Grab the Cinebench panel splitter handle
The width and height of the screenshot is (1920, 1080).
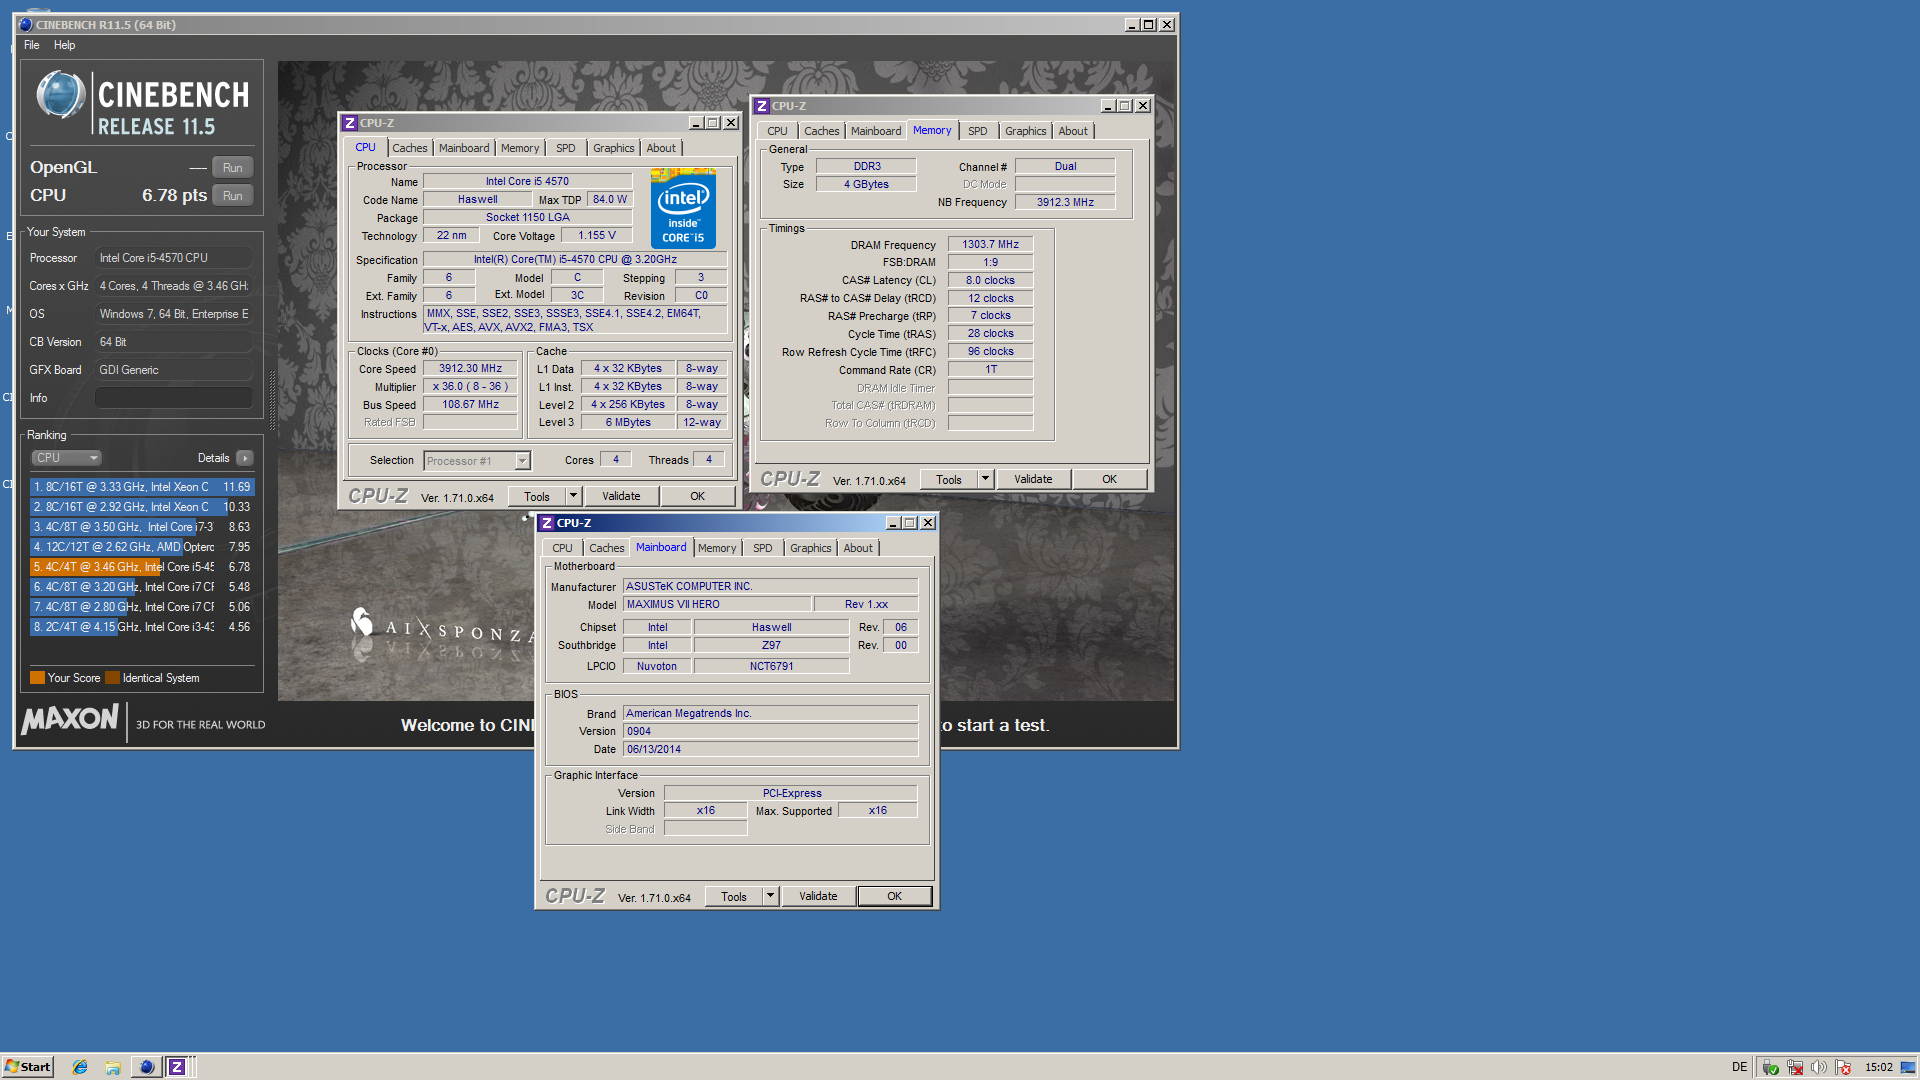[x=271, y=400]
